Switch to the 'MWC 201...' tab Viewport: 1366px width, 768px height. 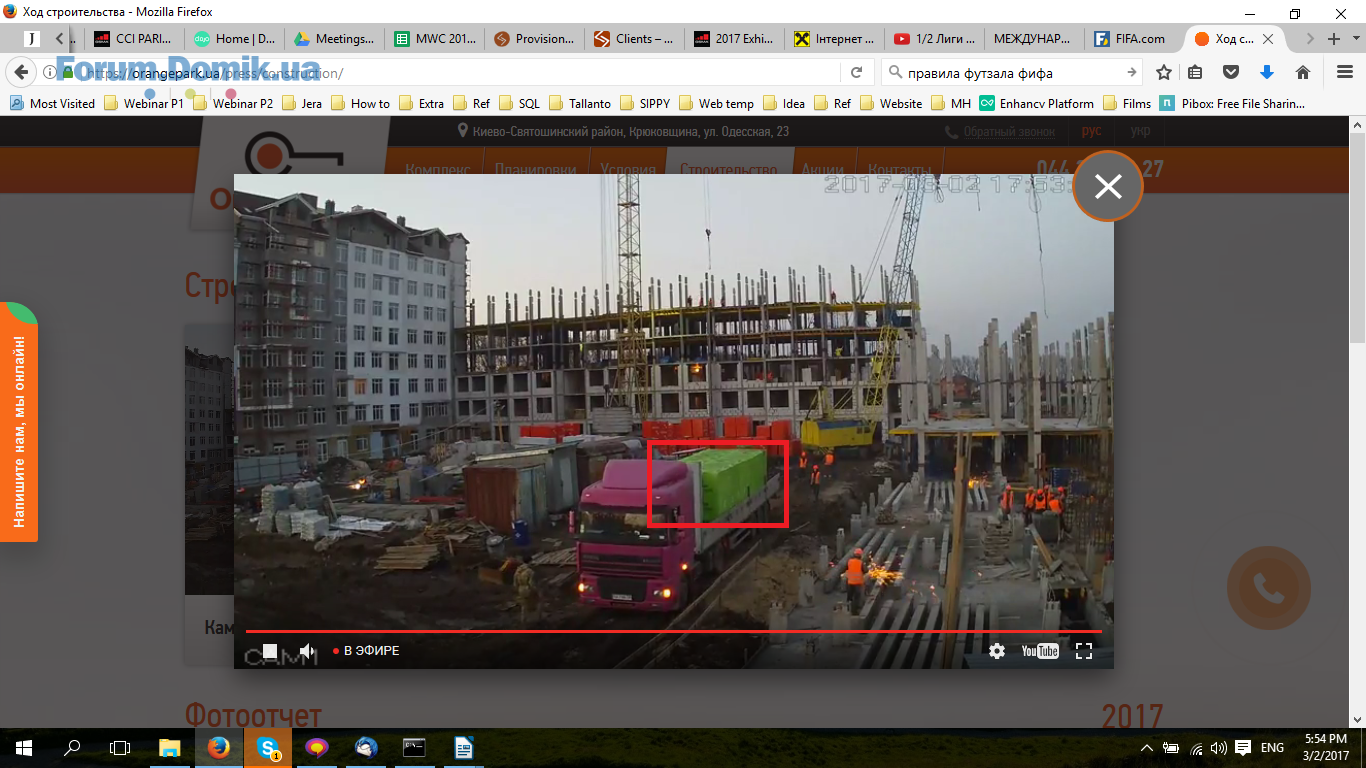click(x=434, y=39)
